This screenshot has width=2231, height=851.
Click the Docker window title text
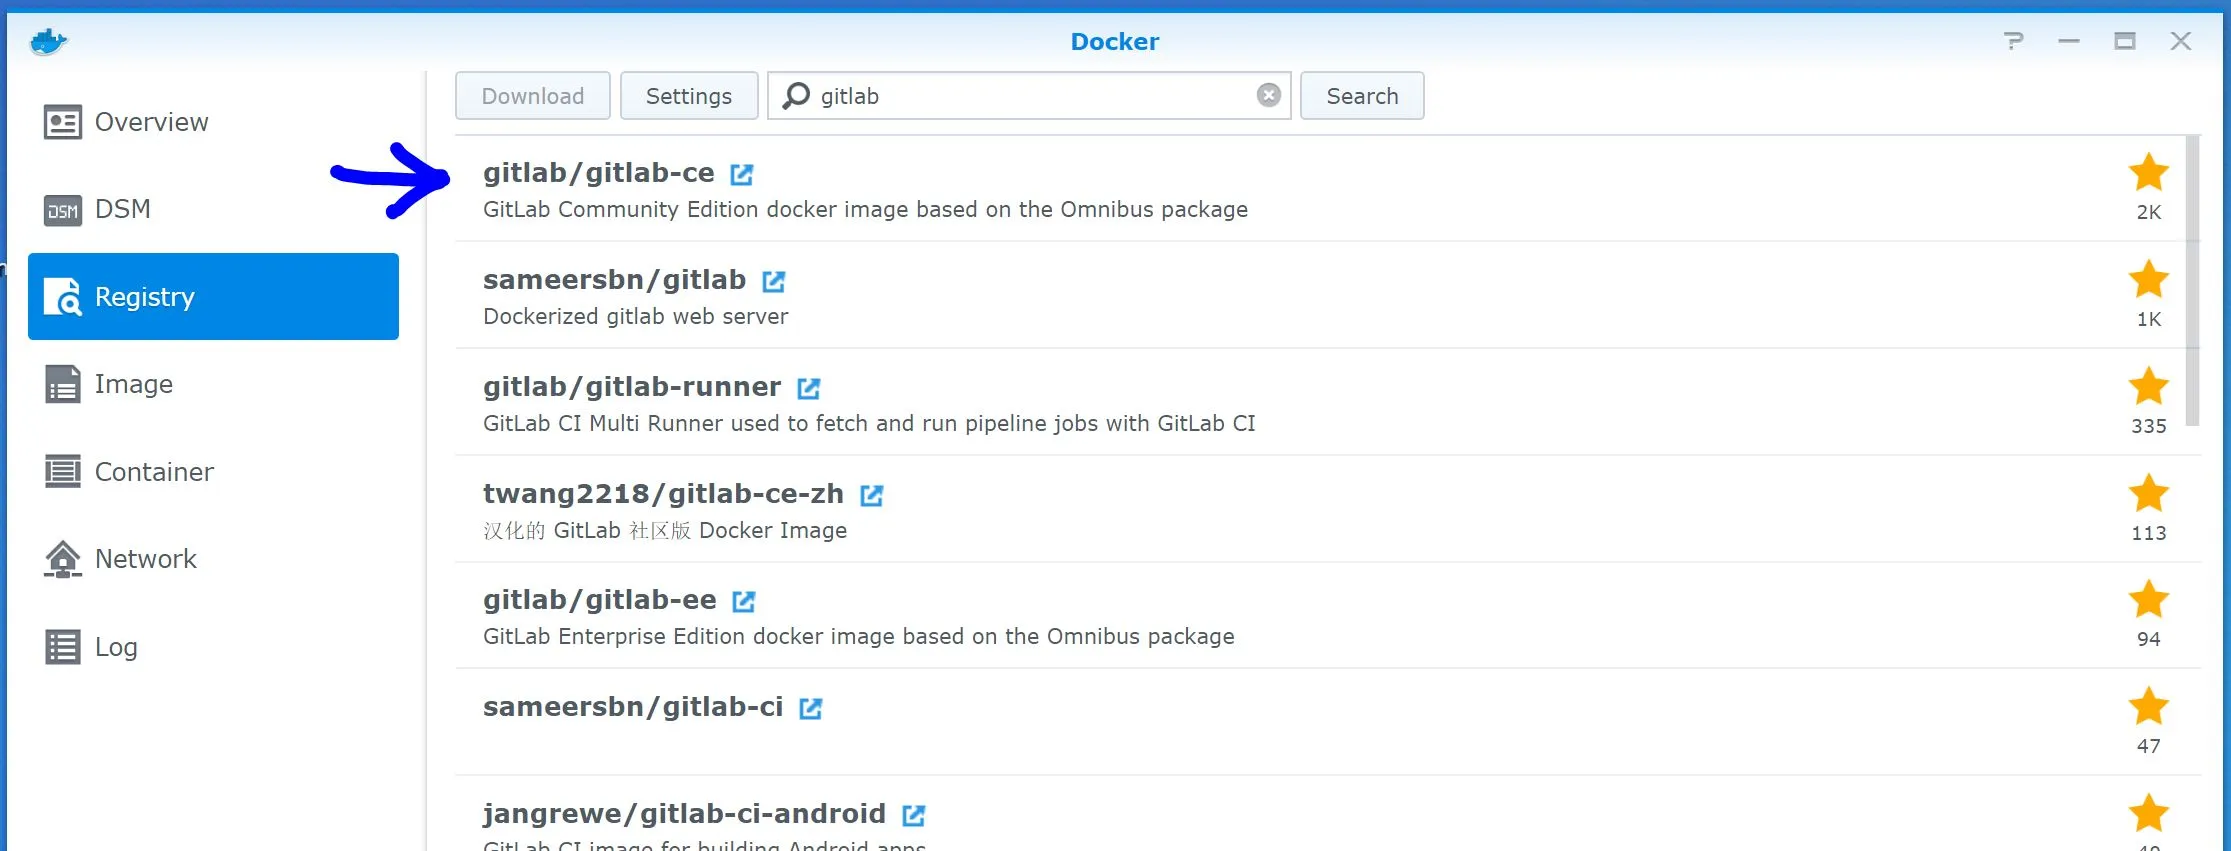(1115, 42)
